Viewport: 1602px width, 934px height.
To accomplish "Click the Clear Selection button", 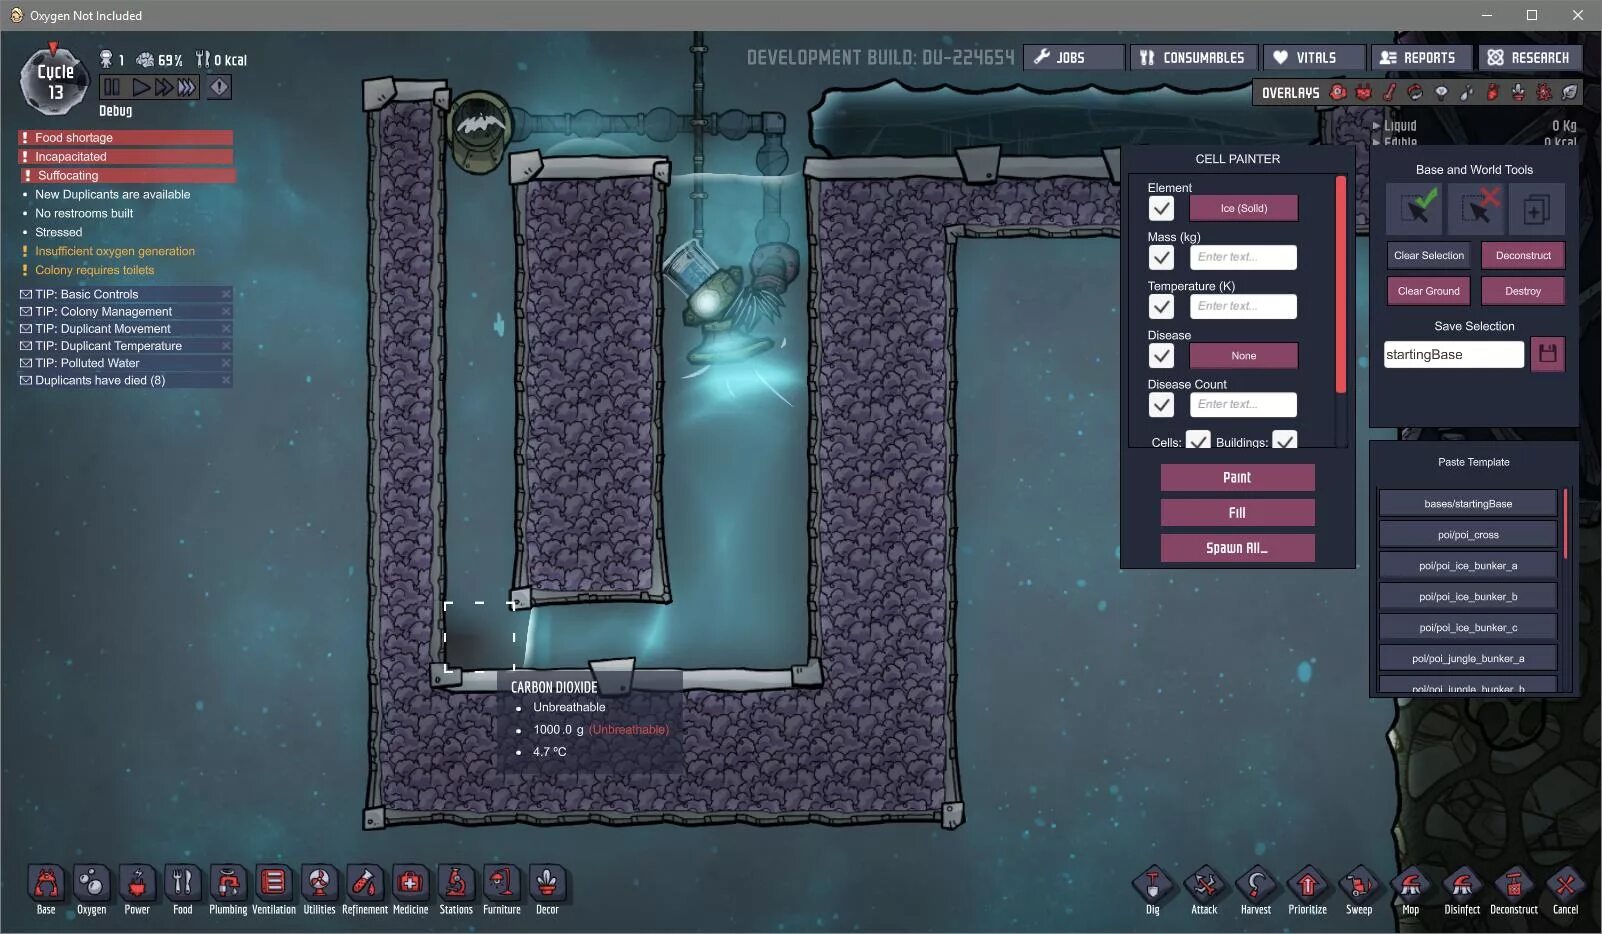I will (1429, 255).
